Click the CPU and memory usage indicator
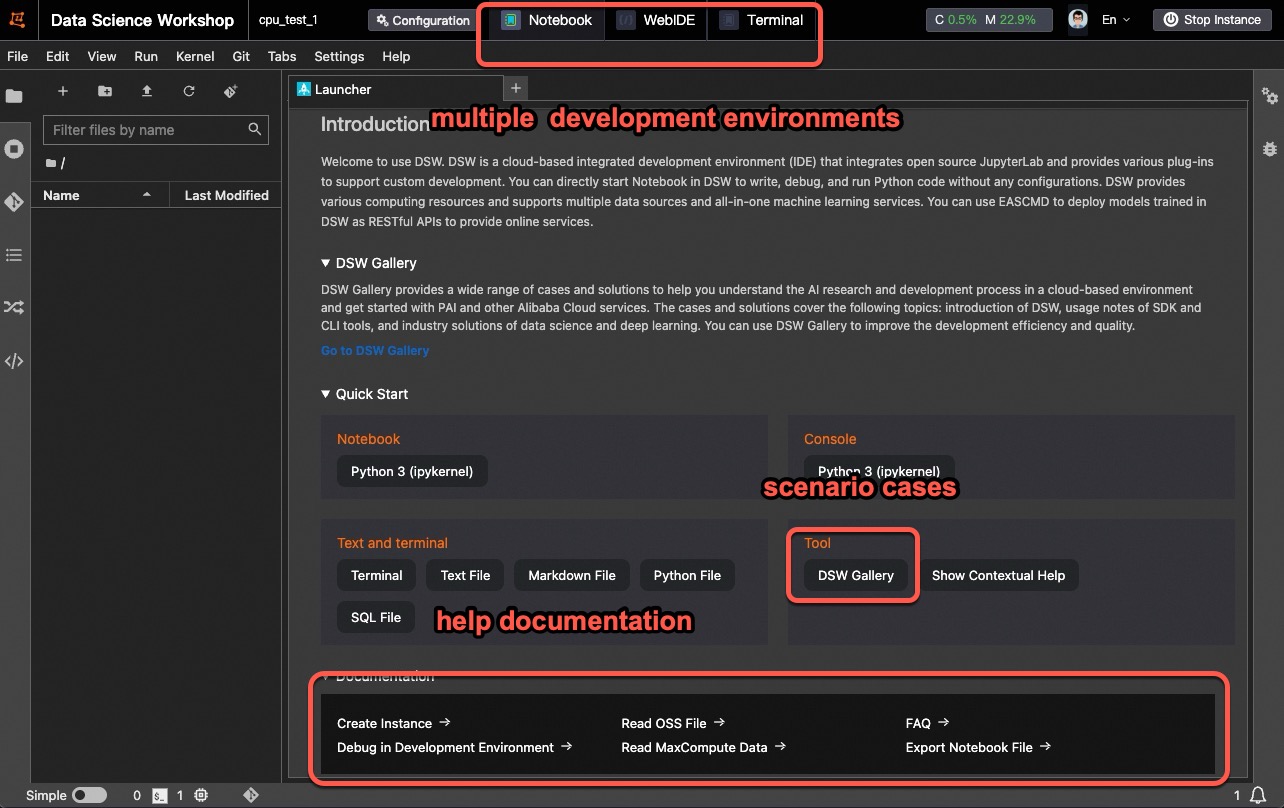This screenshot has height=808, width=1284. click(x=988, y=20)
